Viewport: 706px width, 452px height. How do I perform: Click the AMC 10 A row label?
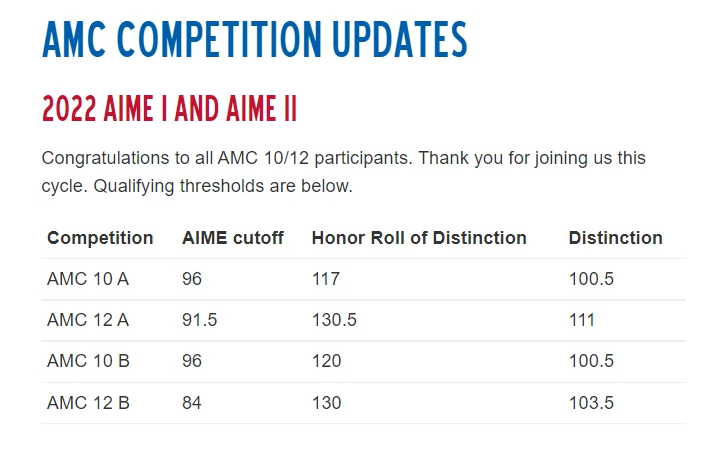pyautogui.click(x=88, y=279)
